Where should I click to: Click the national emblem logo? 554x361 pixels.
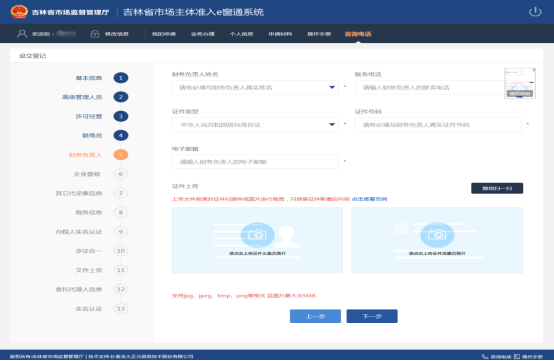(x=19, y=12)
